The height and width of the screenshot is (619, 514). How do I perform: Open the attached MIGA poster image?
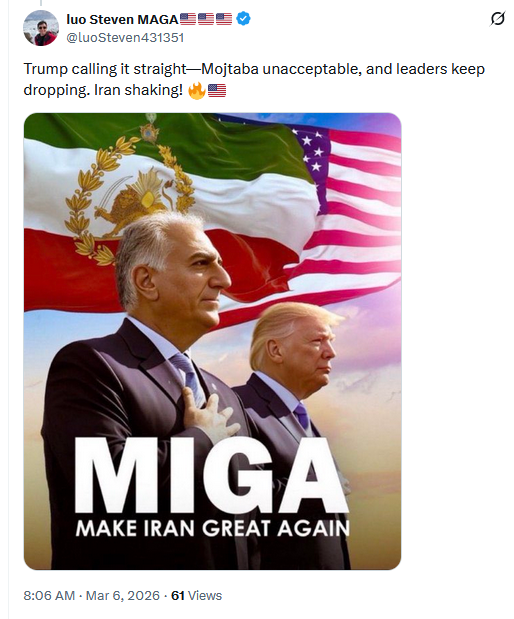[212, 341]
